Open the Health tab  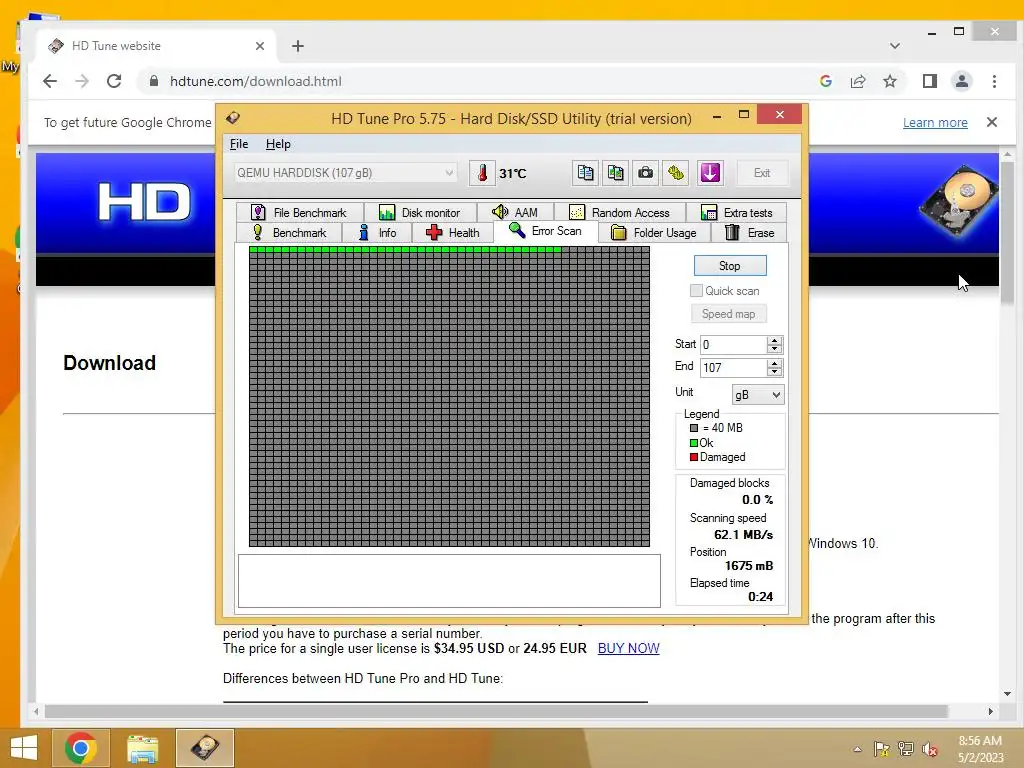click(453, 232)
